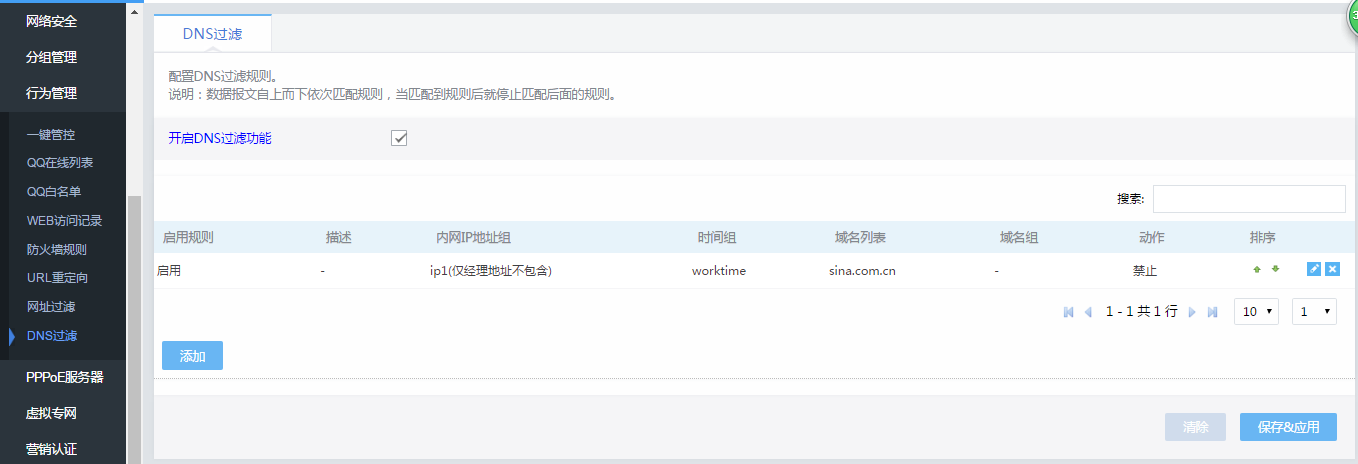Delete the sina.com.cn rule with the X icon
This screenshot has width=1358, height=464.
pyautogui.click(x=1332, y=269)
